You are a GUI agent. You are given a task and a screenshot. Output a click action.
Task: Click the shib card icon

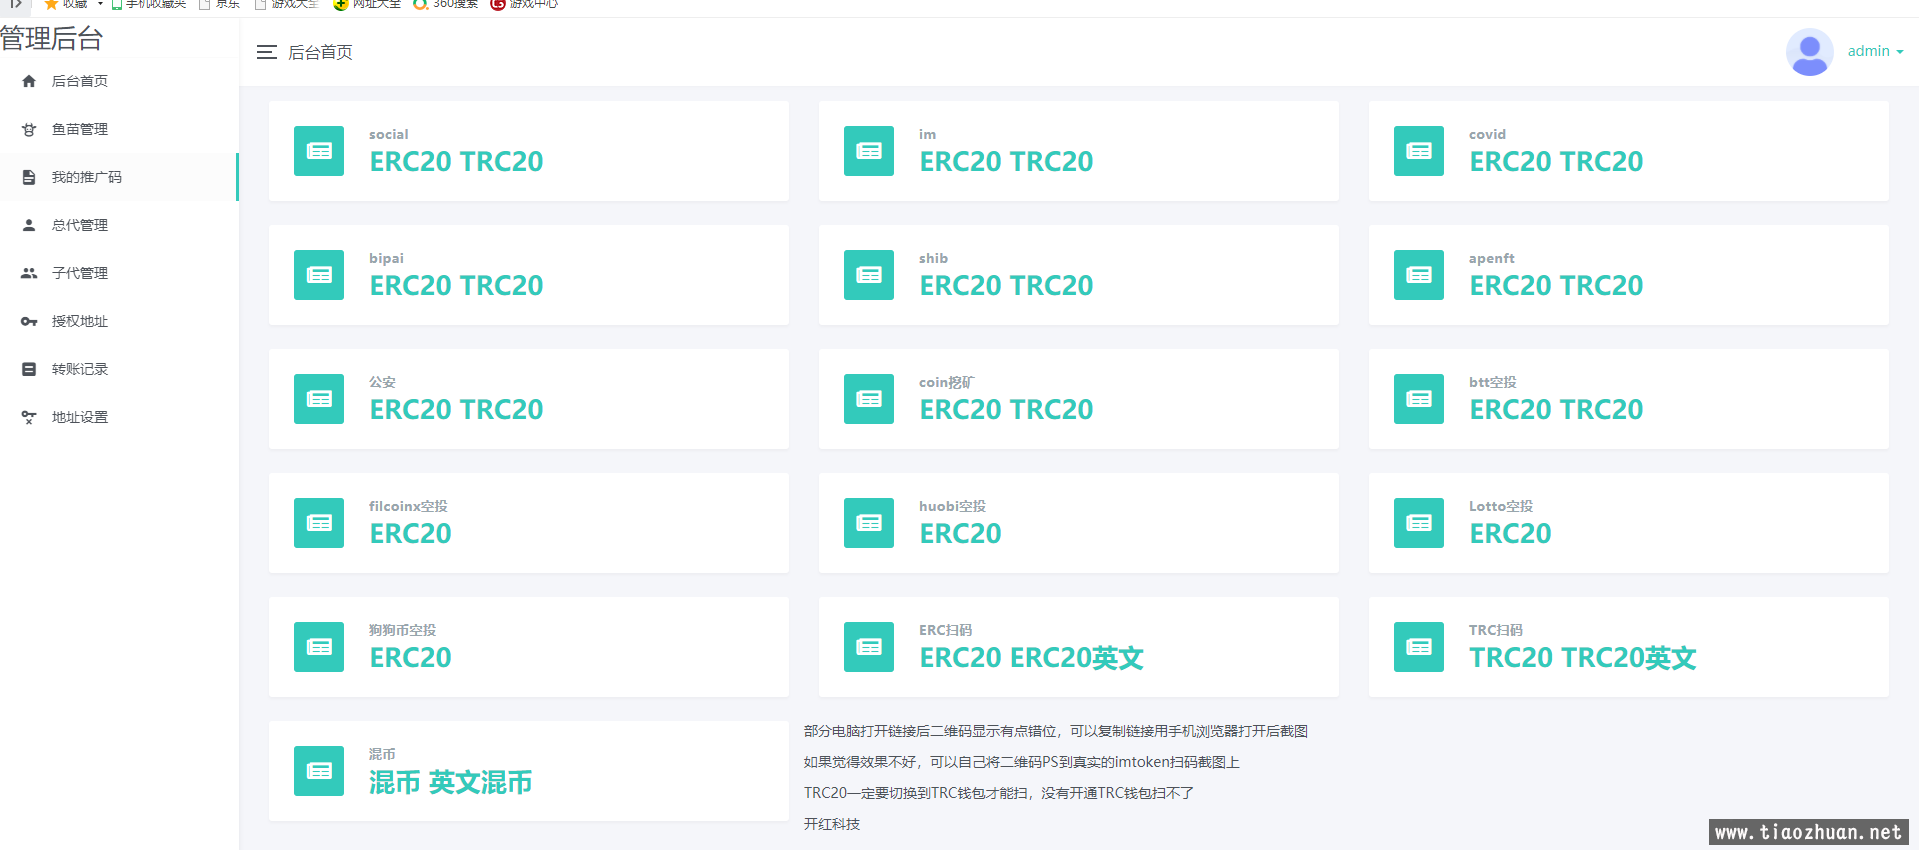click(x=869, y=275)
